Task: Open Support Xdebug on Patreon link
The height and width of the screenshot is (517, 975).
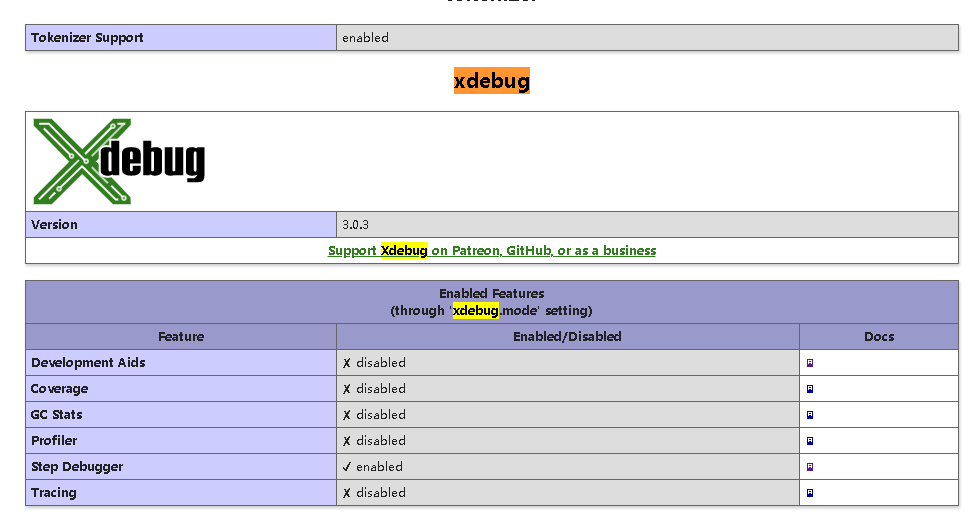Action: coord(492,250)
